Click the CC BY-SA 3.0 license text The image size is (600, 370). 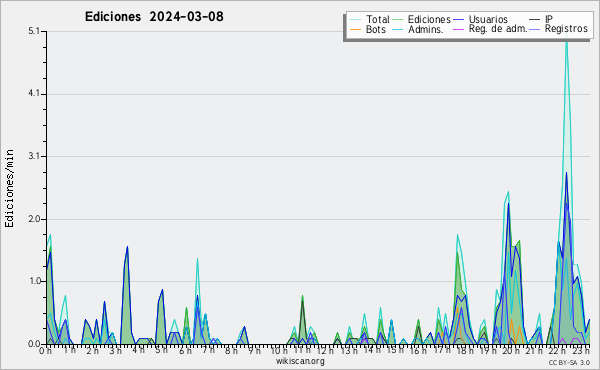[569, 362]
